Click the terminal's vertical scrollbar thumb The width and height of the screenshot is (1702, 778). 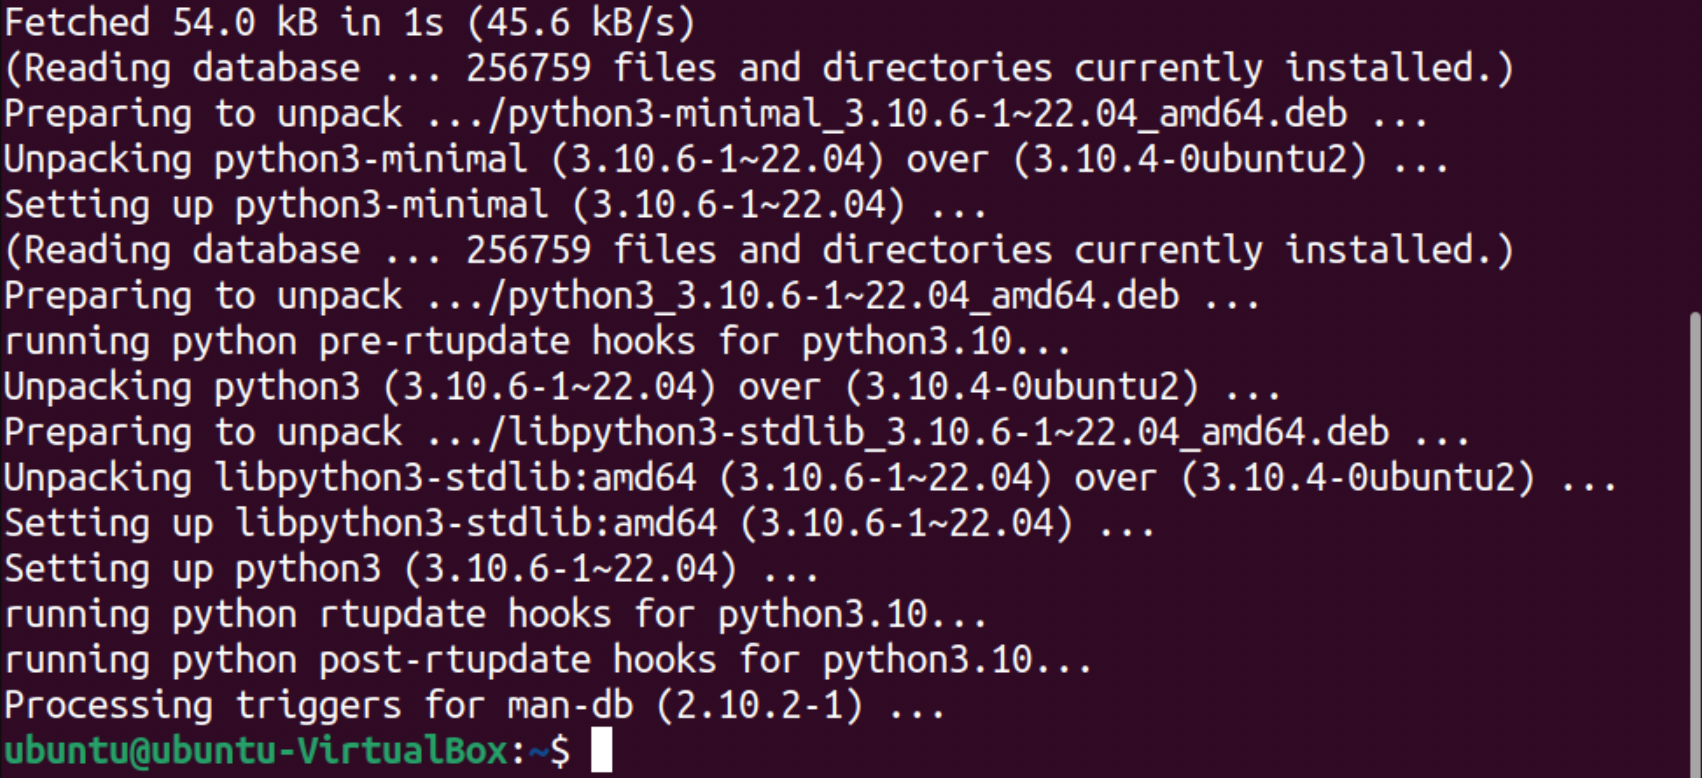pos(1694,540)
